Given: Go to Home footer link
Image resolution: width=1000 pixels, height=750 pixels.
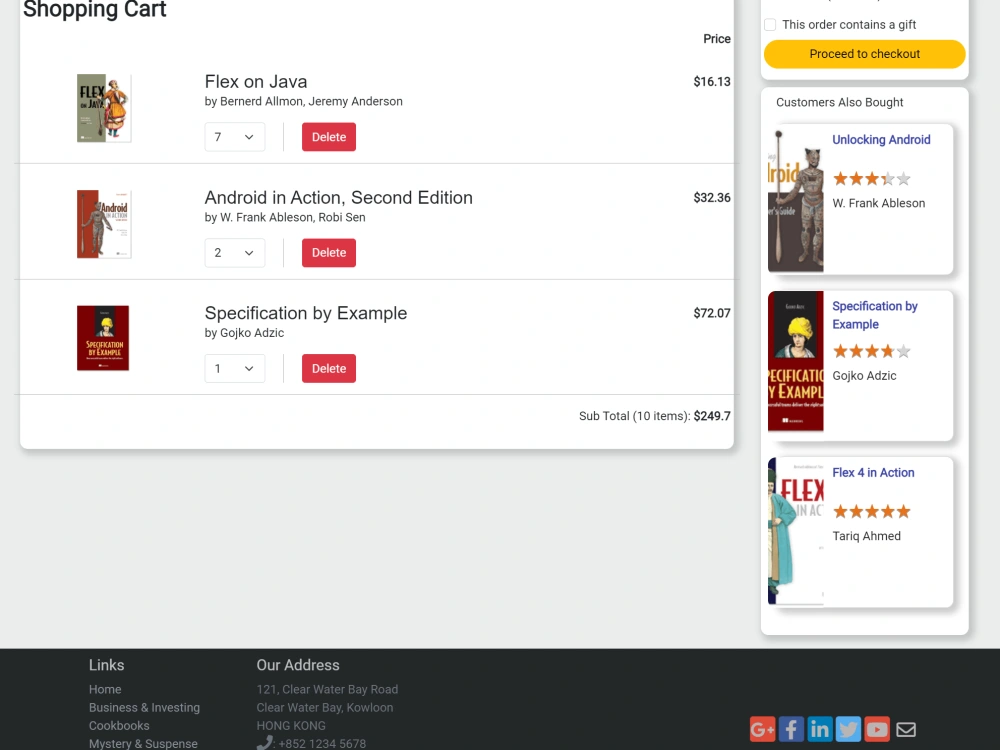Looking at the screenshot, I should [105, 689].
